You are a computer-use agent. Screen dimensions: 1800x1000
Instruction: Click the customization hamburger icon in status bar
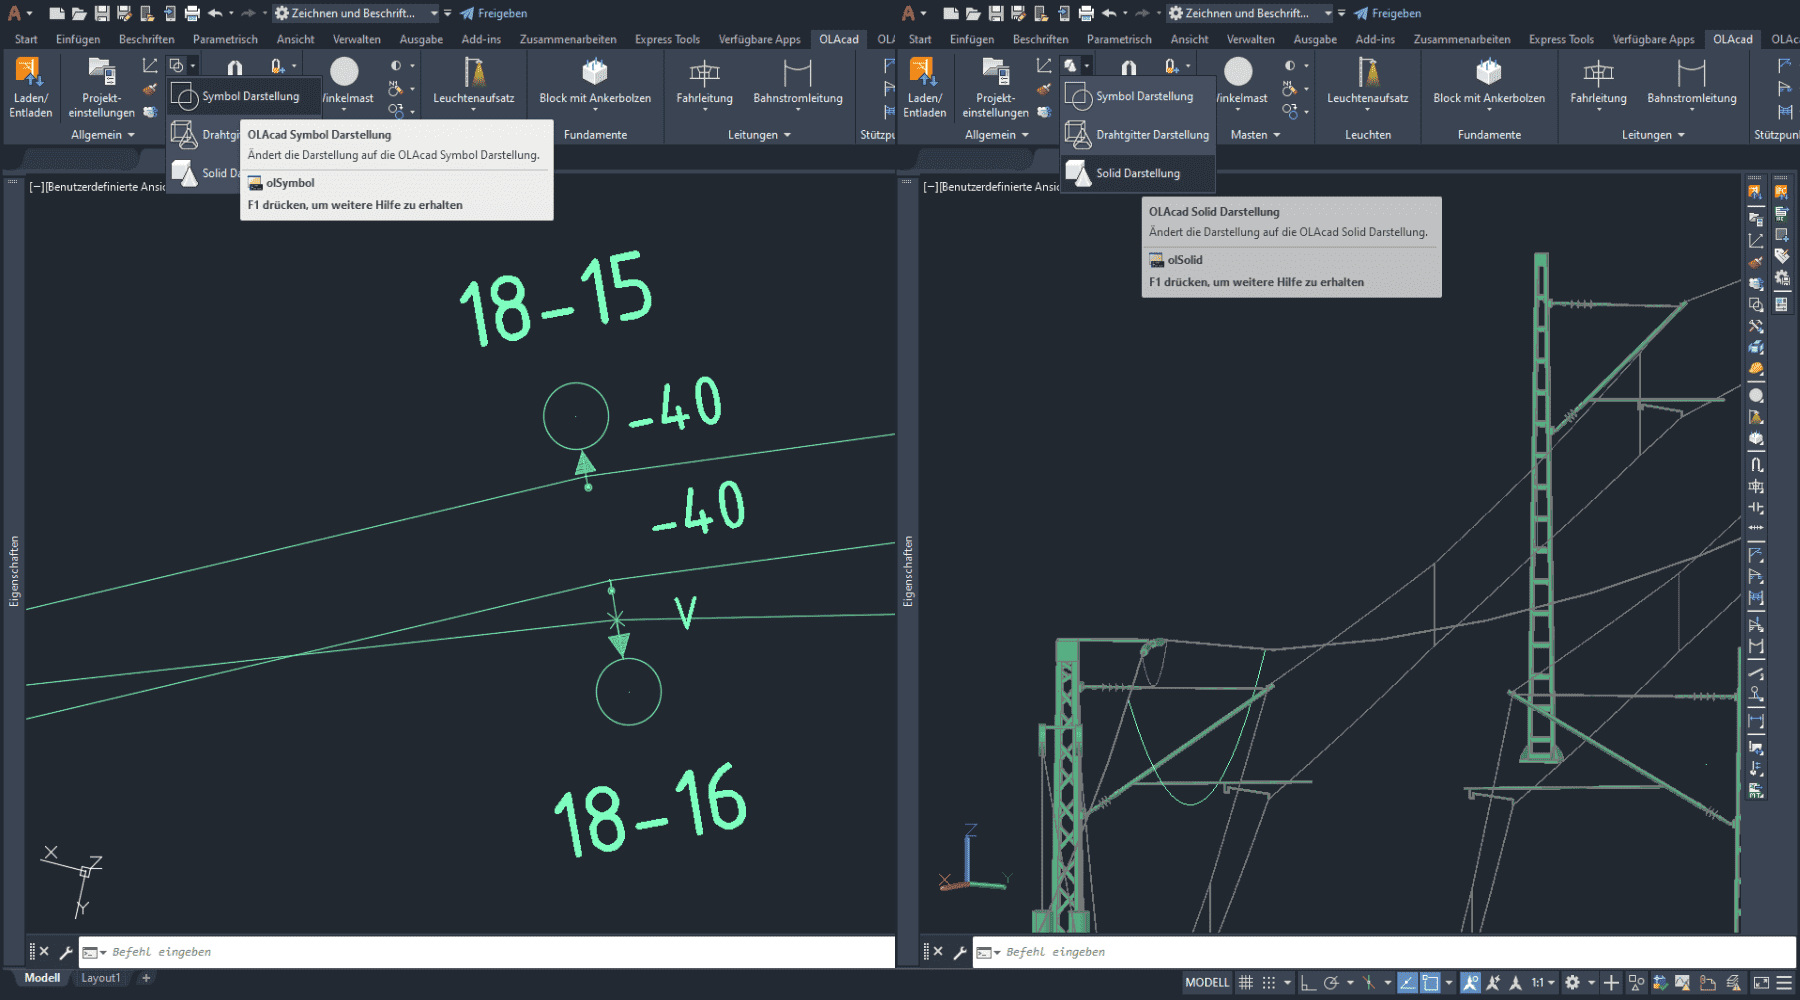pyautogui.click(x=1784, y=983)
